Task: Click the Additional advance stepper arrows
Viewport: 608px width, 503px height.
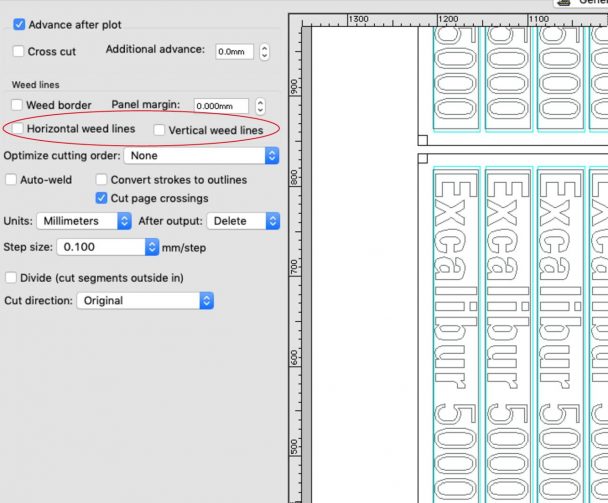Action: tap(264, 51)
